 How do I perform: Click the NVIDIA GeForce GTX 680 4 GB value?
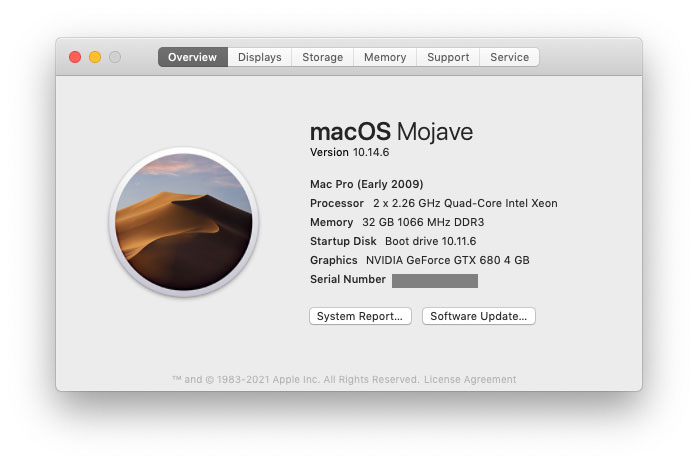[x=448, y=260]
